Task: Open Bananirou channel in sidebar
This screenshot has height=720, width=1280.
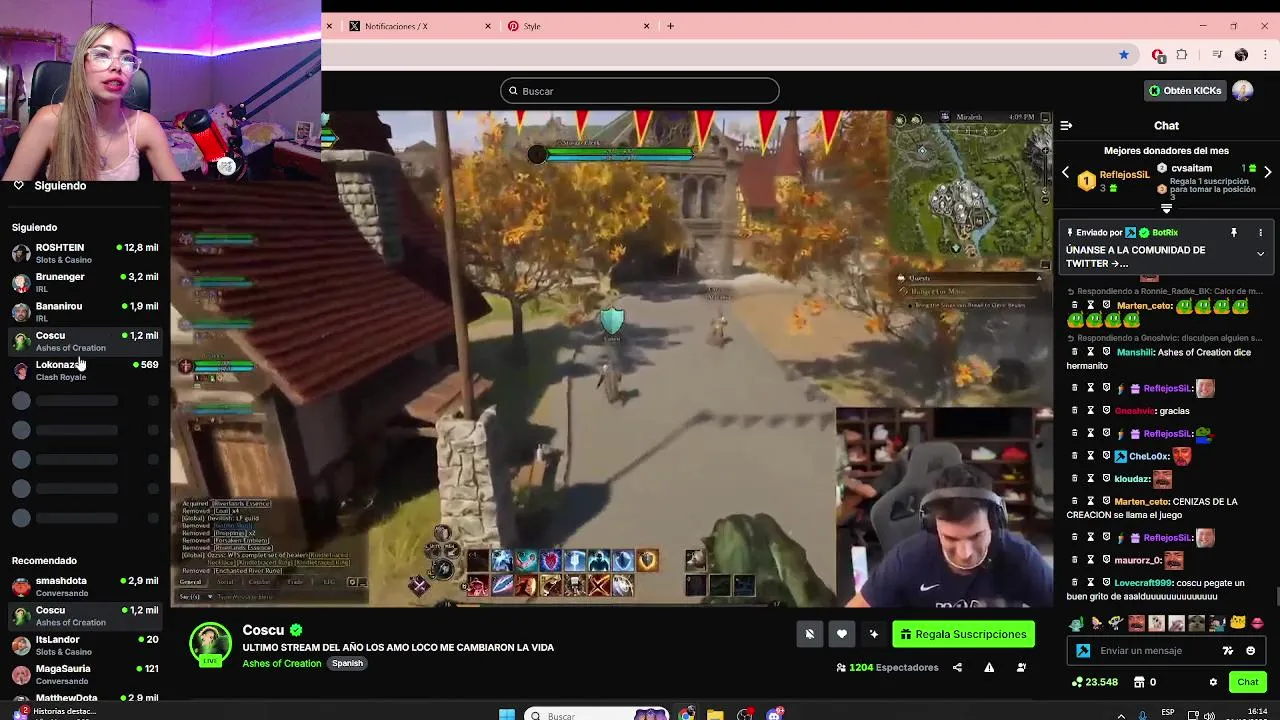Action: [85, 312]
